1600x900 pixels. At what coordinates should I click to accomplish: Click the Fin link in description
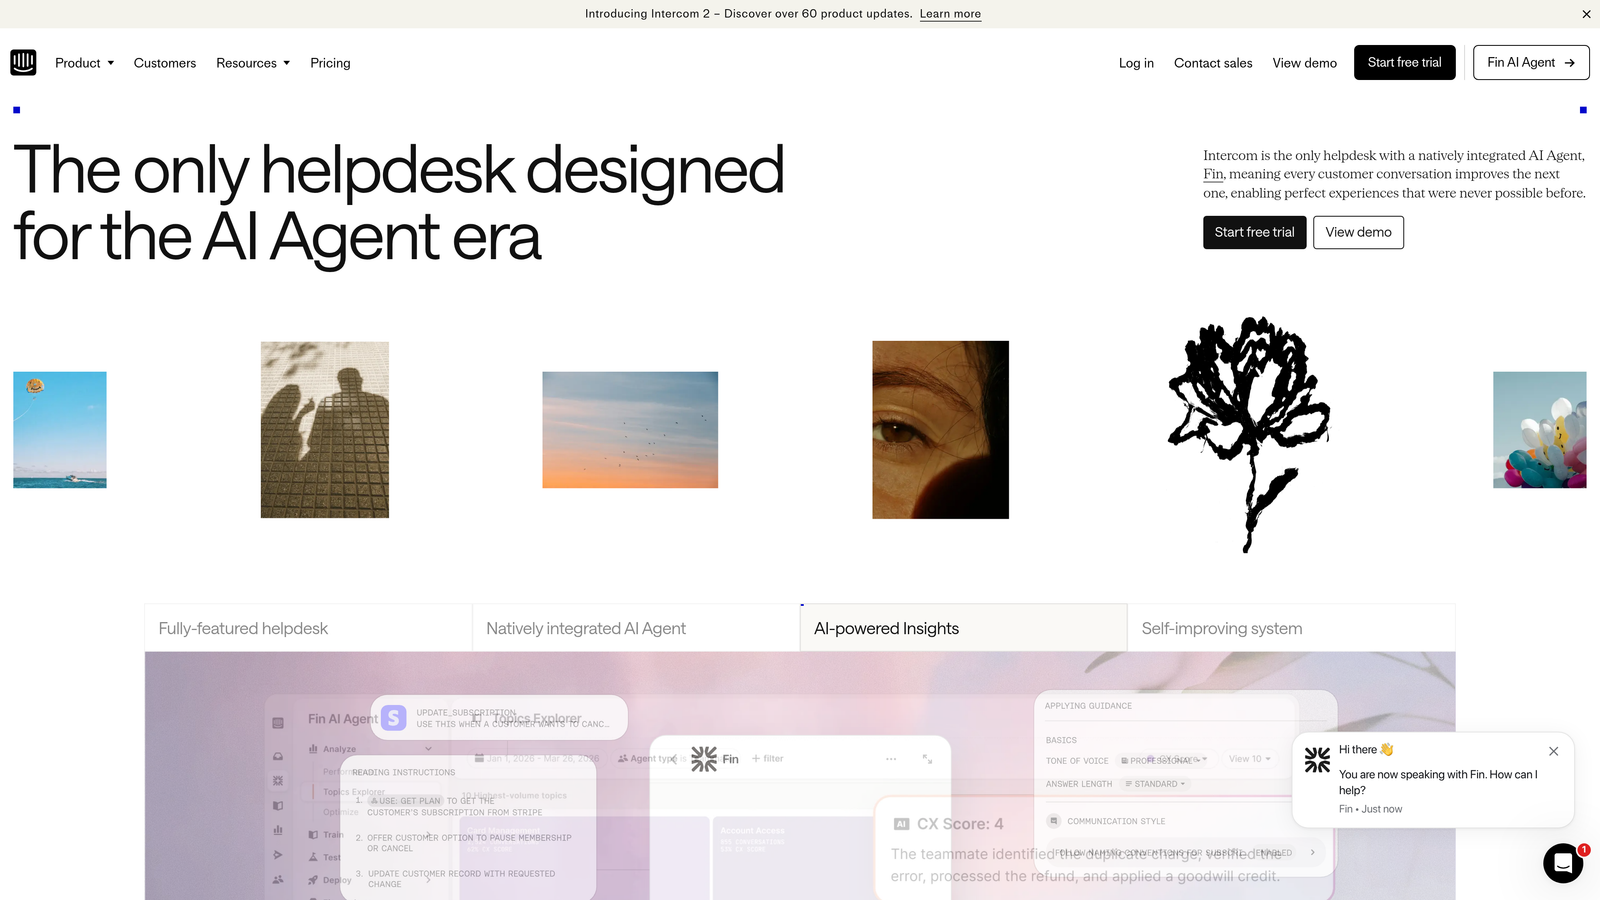tap(1213, 174)
